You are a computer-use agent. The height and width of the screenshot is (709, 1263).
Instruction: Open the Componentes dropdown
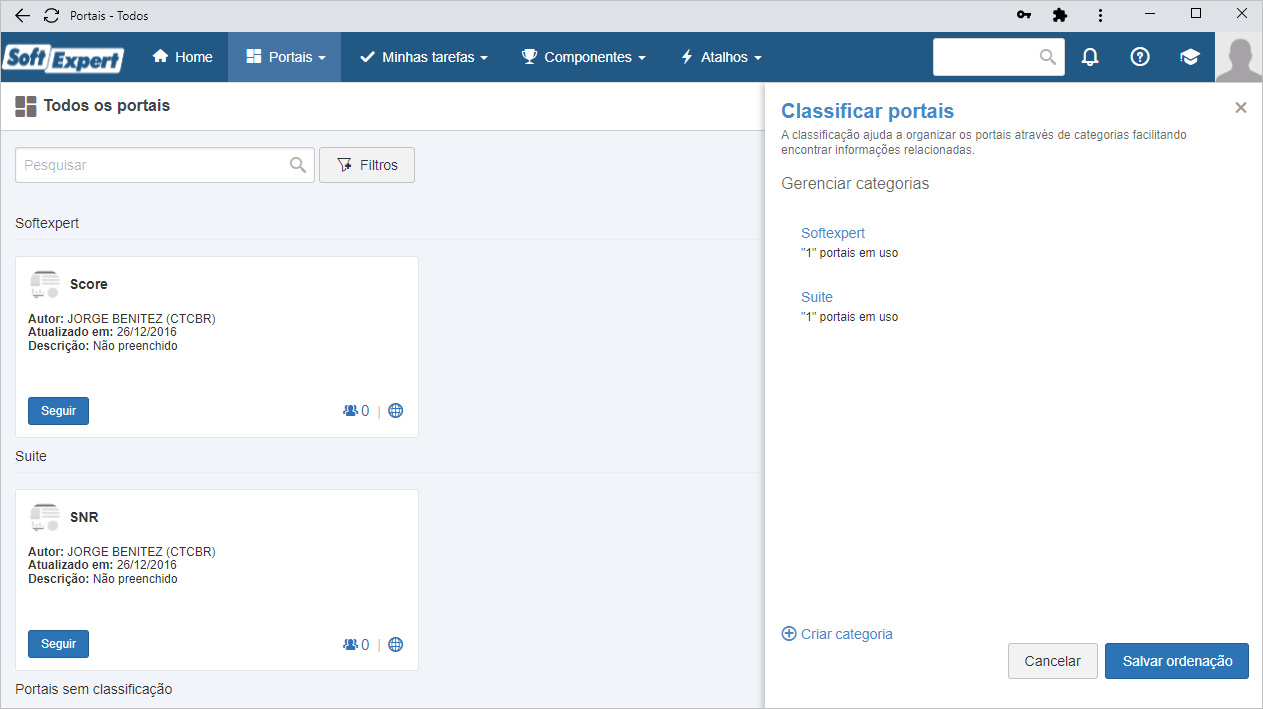pyautogui.click(x=583, y=57)
